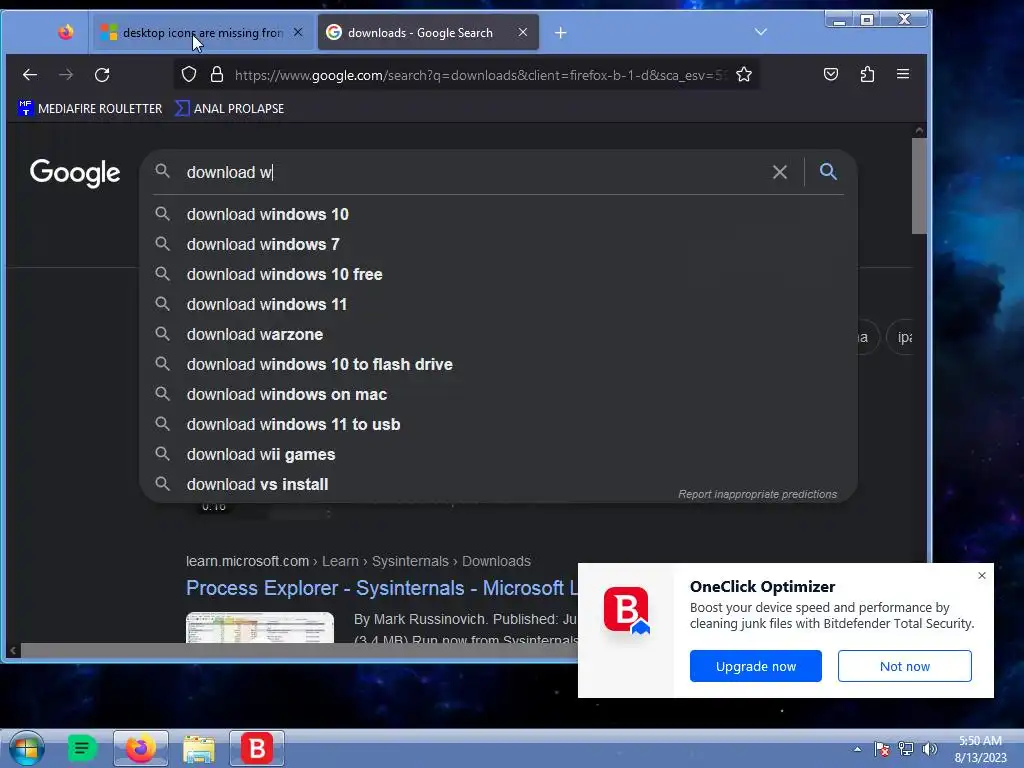Close the downloads - Google Search tab
Viewport: 1024px width, 768px height.
click(x=522, y=32)
